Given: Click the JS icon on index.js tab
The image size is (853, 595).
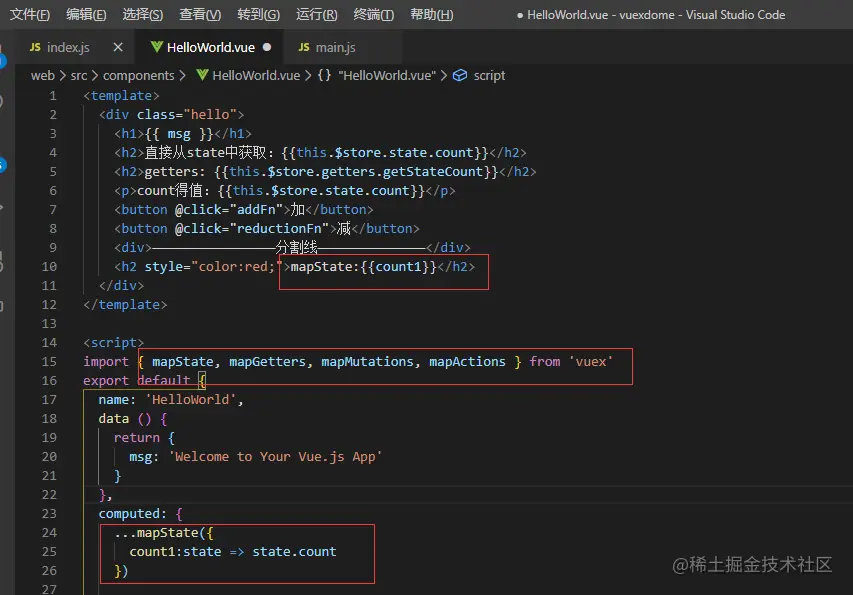Looking at the screenshot, I should pyautogui.click(x=35, y=47).
